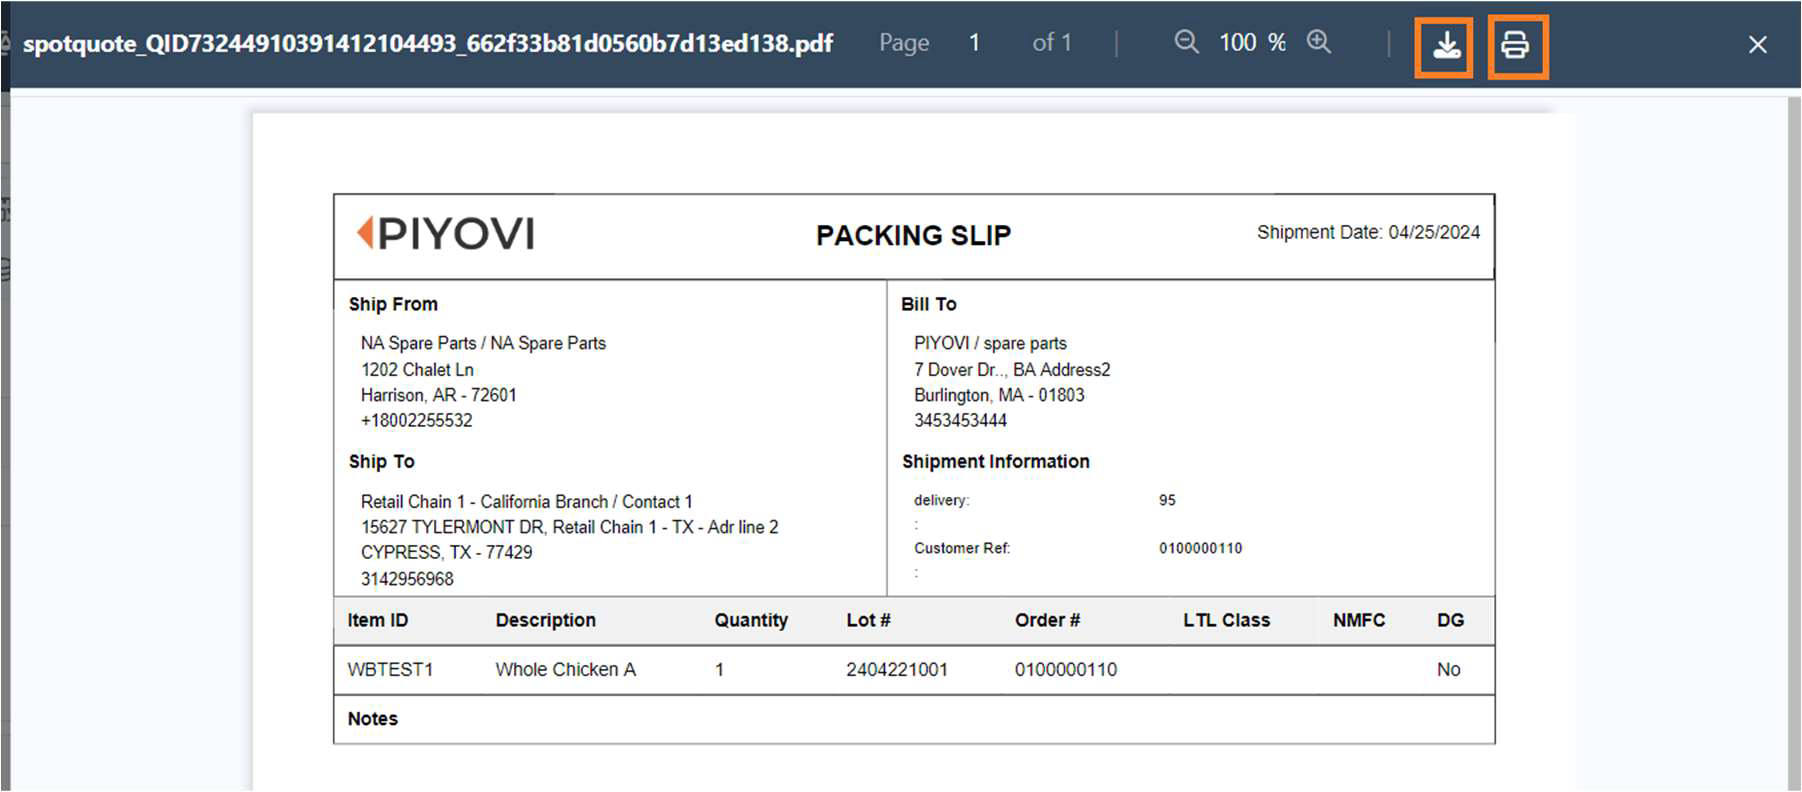Click the 100 % zoom level value
This screenshot has height=792, width=1802.
(x=1251, y=43)
